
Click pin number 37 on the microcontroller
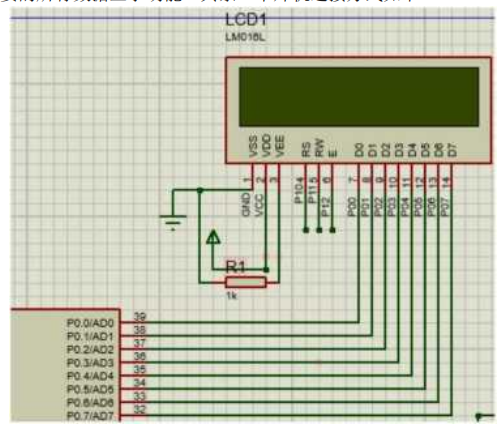pyautogui.click(x=140, y=343)
